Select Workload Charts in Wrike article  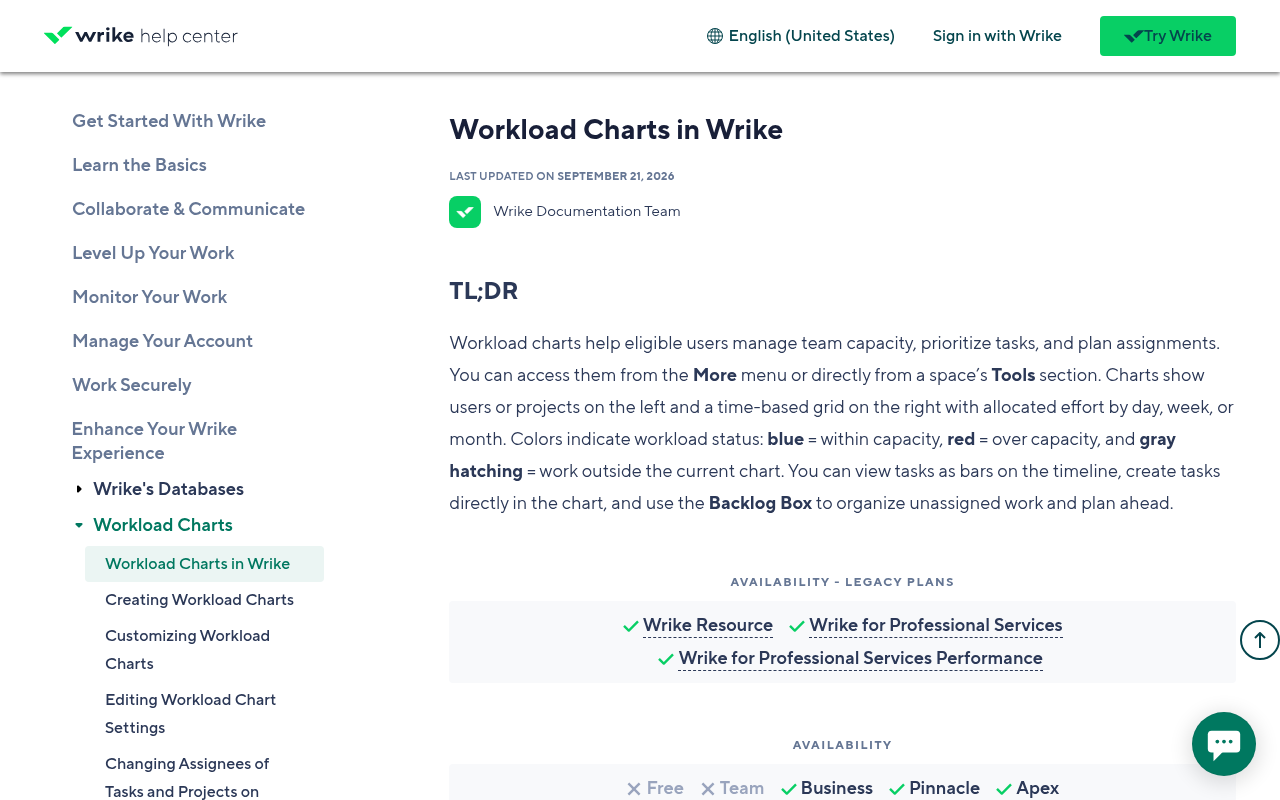(x=204, y=564)
